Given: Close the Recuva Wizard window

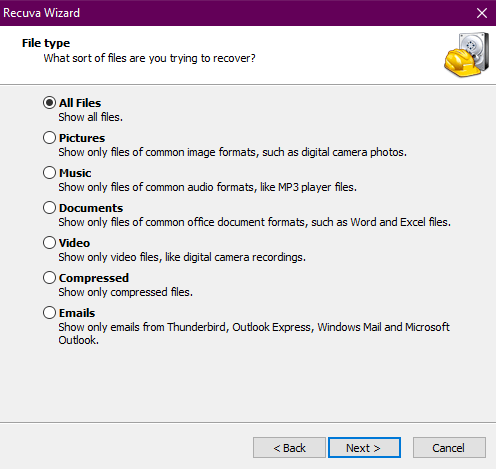Looking at the screenshot, I should coord(482,13).
